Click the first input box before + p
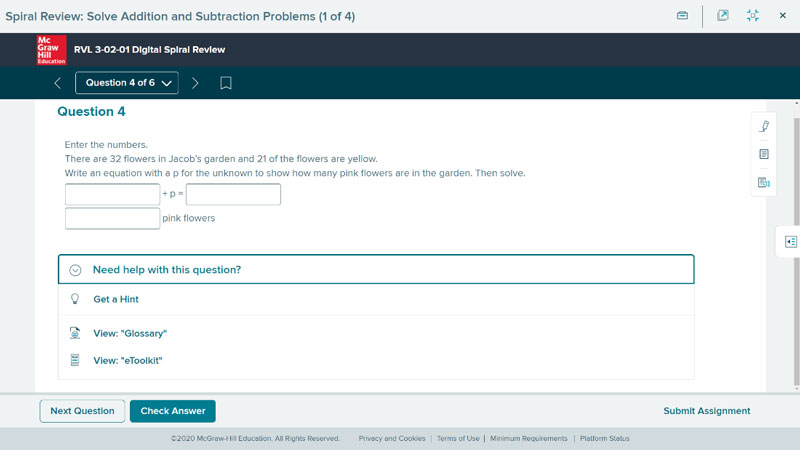This screenshot has height=450, width=800. [x=112, y=194]
